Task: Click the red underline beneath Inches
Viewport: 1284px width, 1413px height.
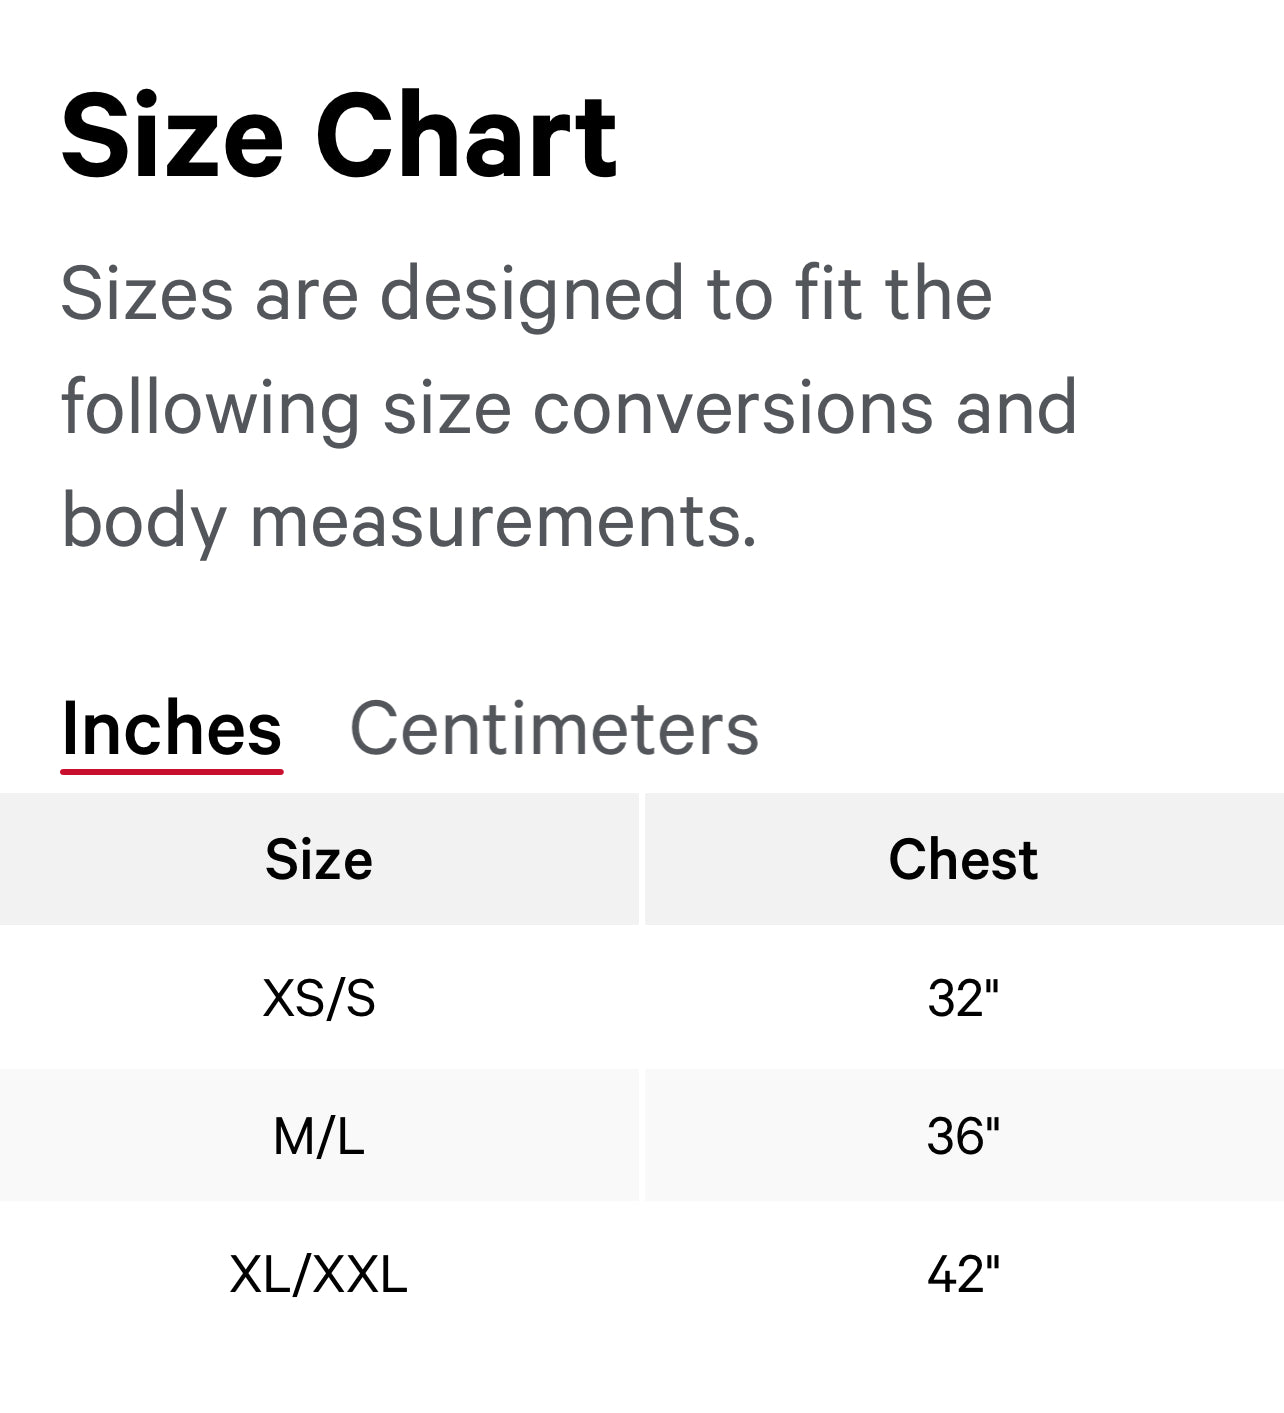Action: point(171,771)
